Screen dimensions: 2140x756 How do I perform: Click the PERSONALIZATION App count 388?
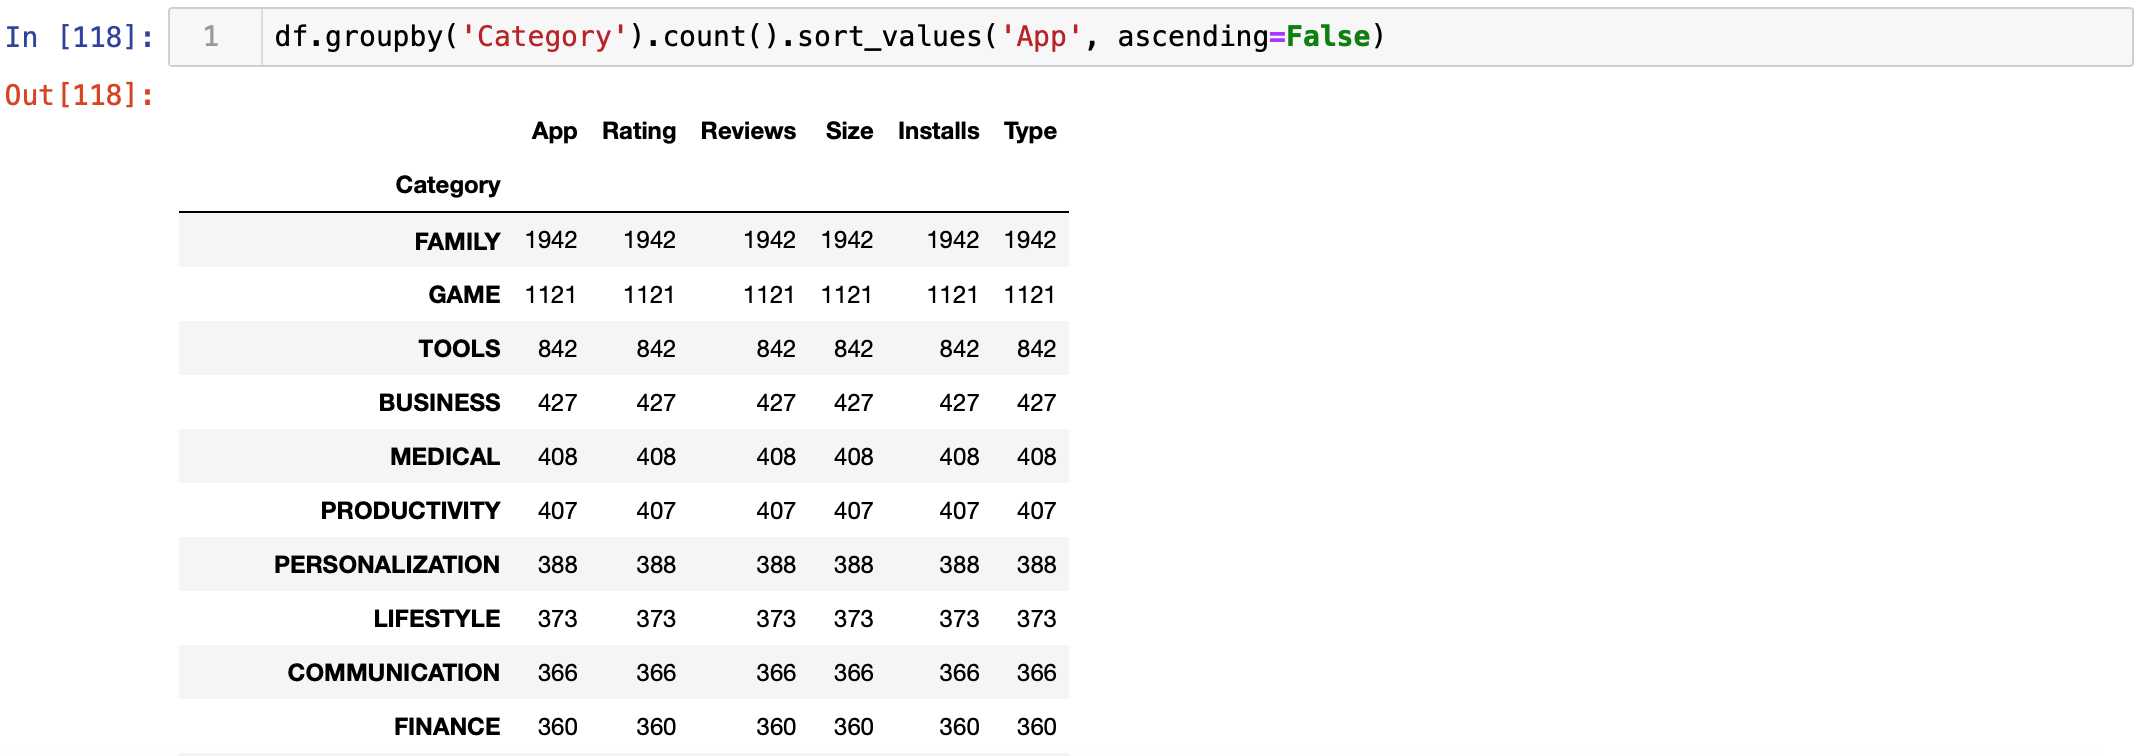click(x=557, y=565)
